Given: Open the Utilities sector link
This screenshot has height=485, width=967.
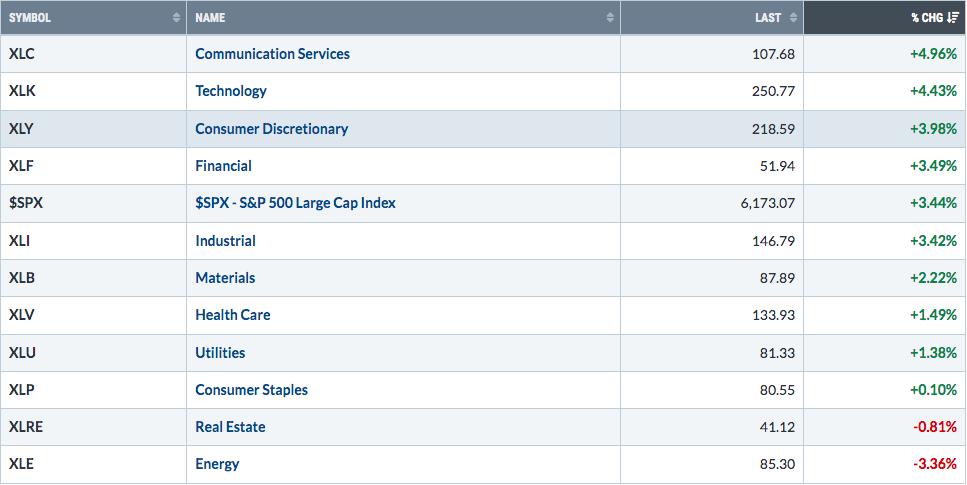Looking at the screenshot, I should pos(220,353).
